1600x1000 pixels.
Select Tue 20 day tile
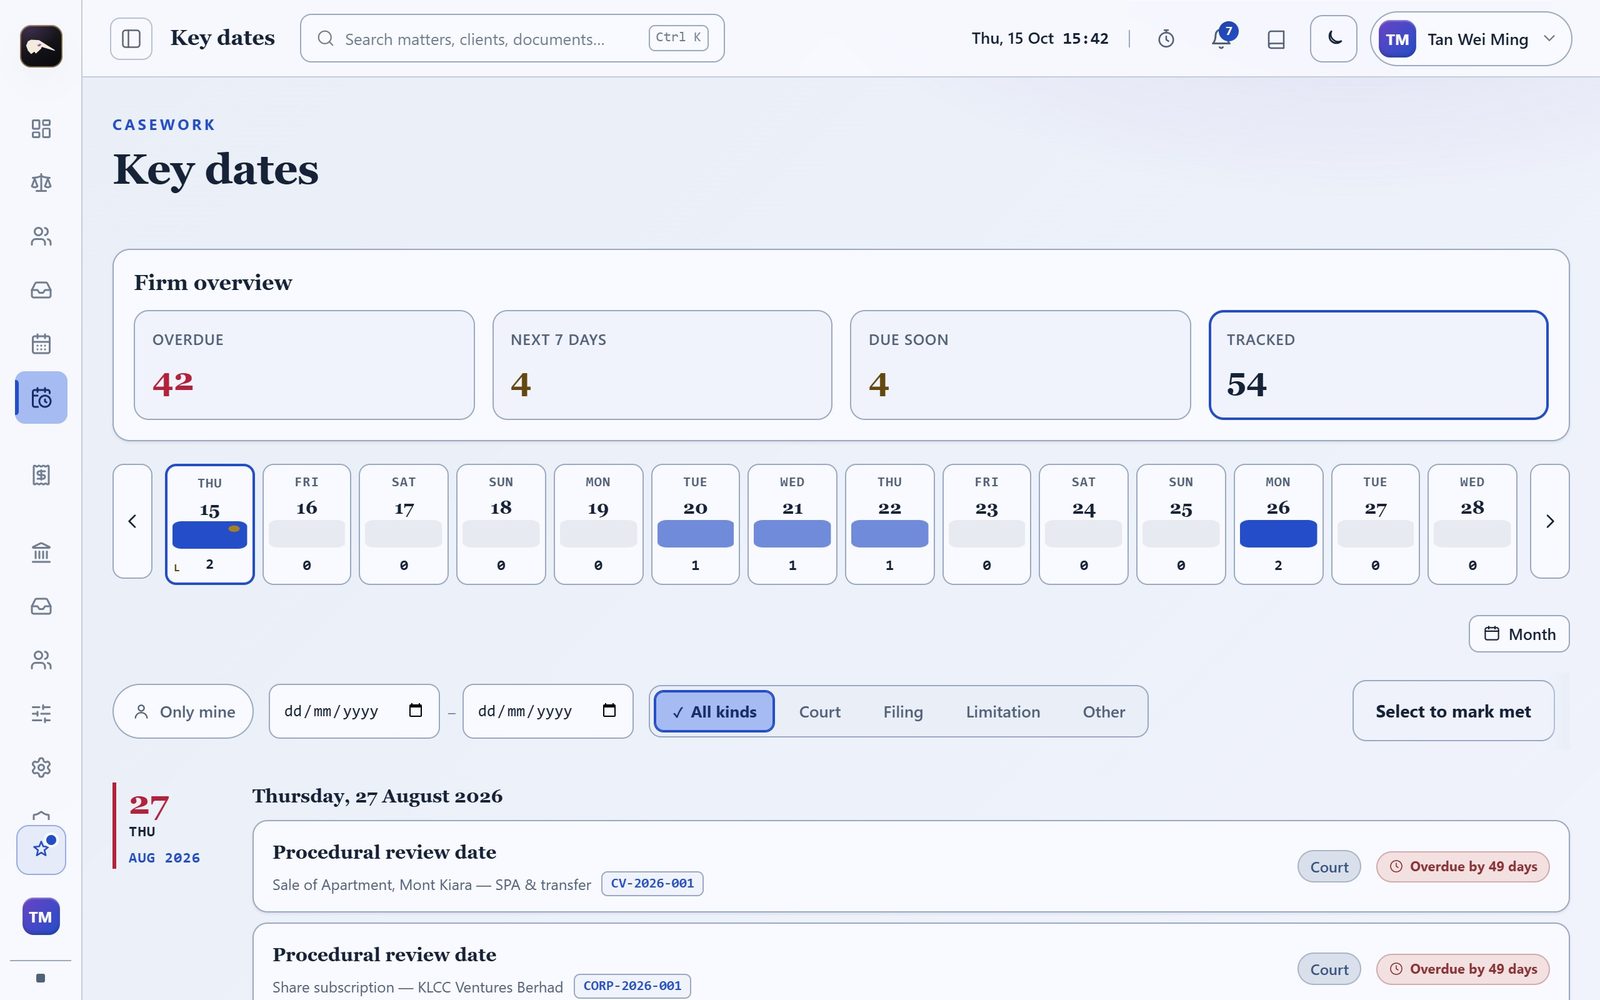point(695,524)
